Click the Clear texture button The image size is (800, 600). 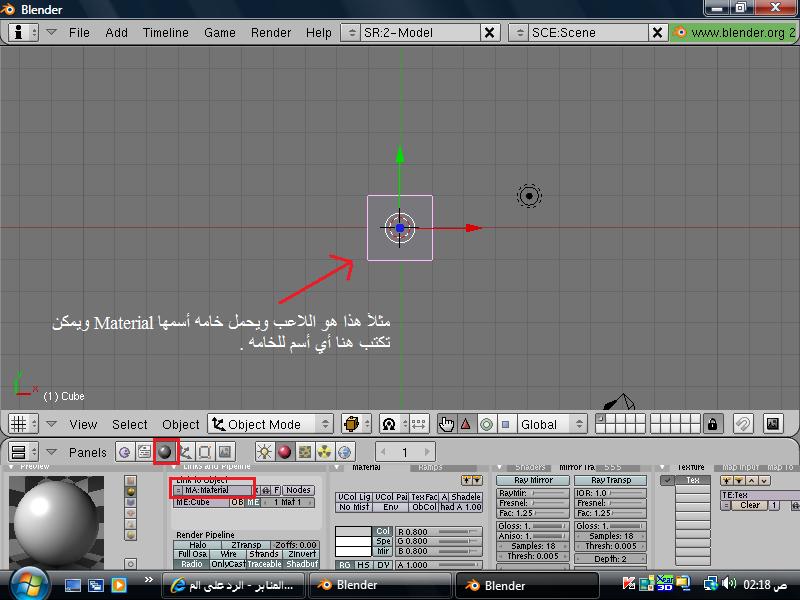(750, 505)
